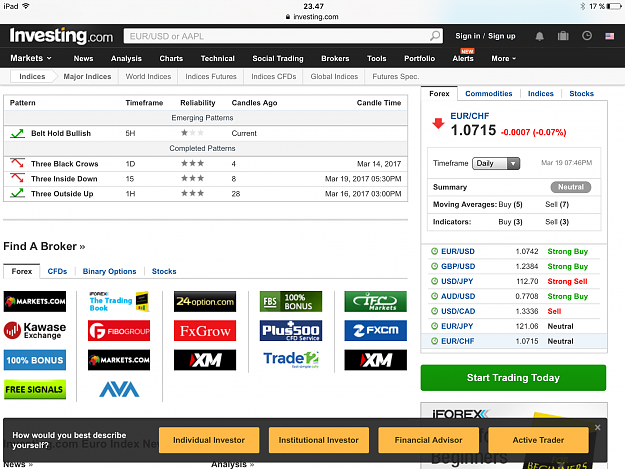Open the Timeframe Daily dropdown

click(496, 163)
